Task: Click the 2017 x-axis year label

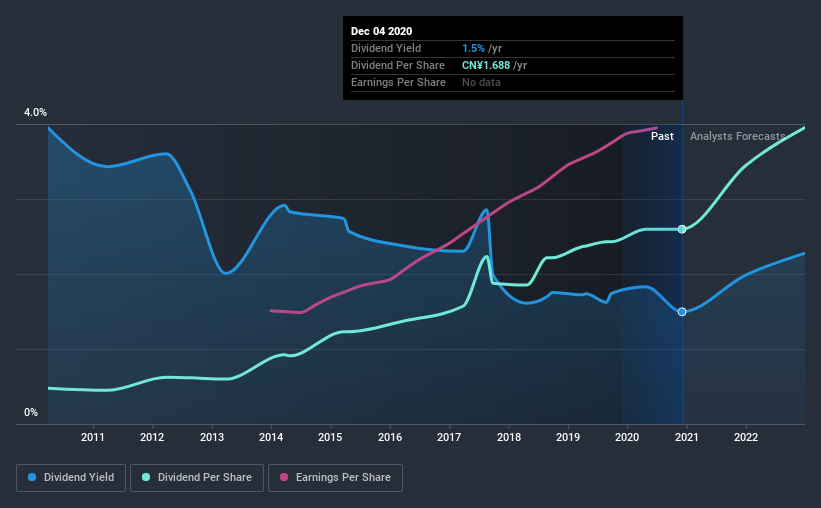Action: coord(449,437)
